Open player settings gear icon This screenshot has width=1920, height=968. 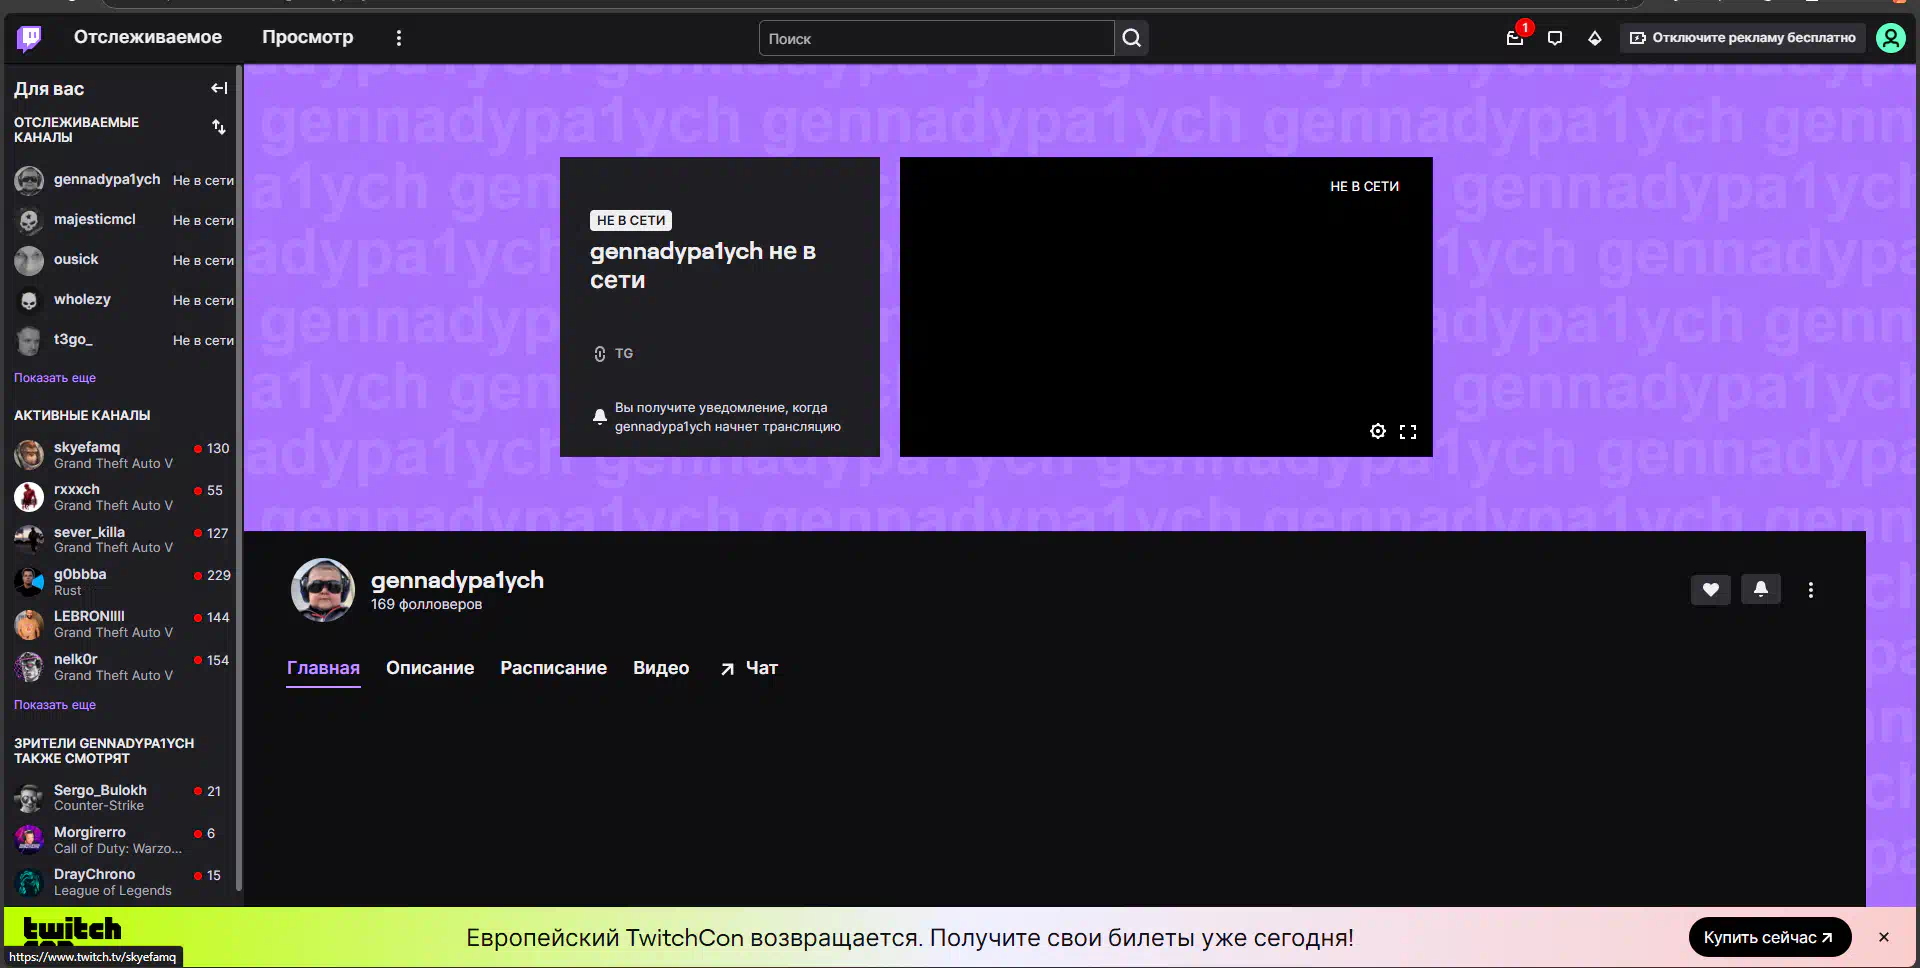click(1378, 431)
